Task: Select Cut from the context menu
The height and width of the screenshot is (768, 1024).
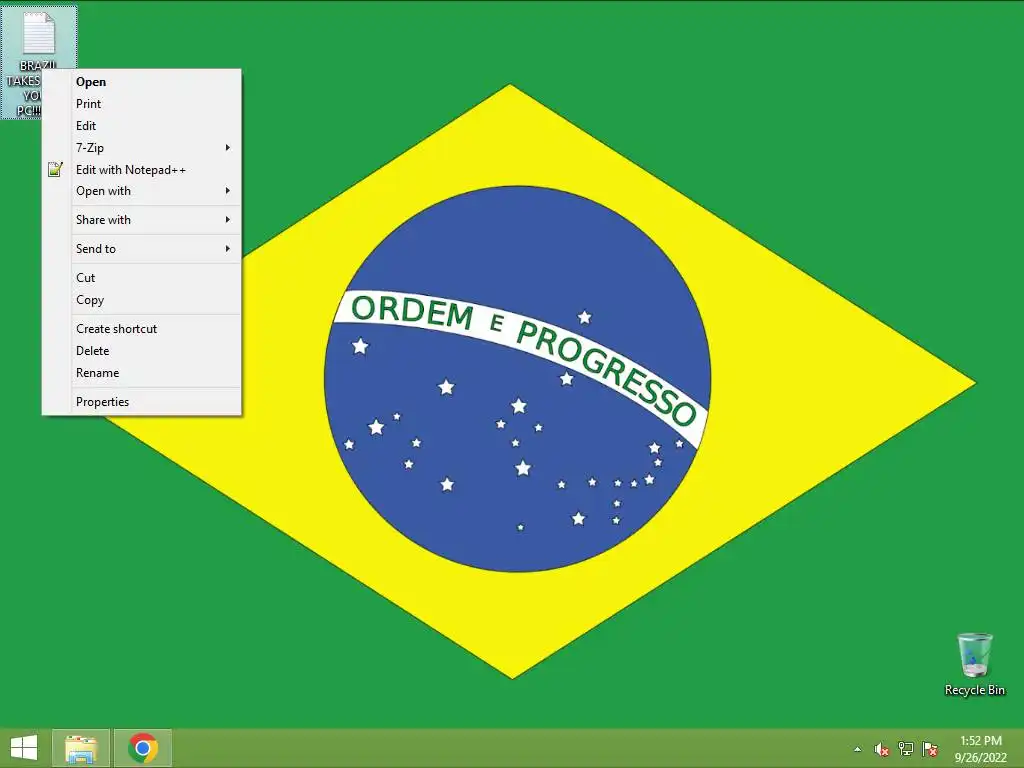Action: pyautogui.click(x=142, y=278)
